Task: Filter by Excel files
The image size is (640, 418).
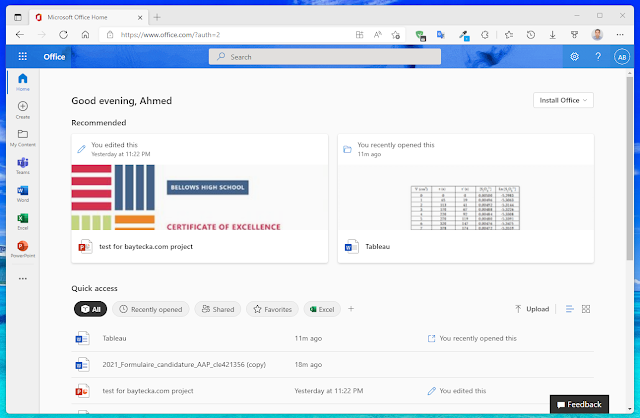Action: click(322, 309)
